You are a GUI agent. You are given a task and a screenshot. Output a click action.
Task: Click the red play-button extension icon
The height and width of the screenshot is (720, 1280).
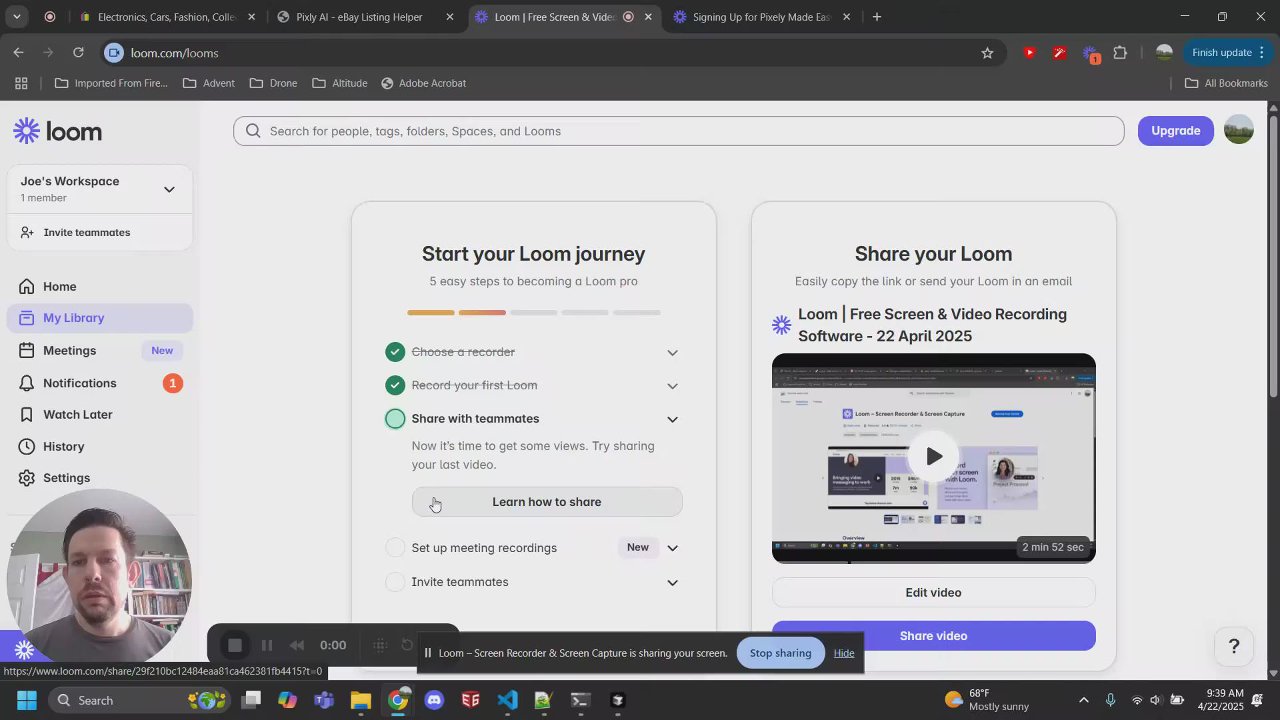(1029, 53)
